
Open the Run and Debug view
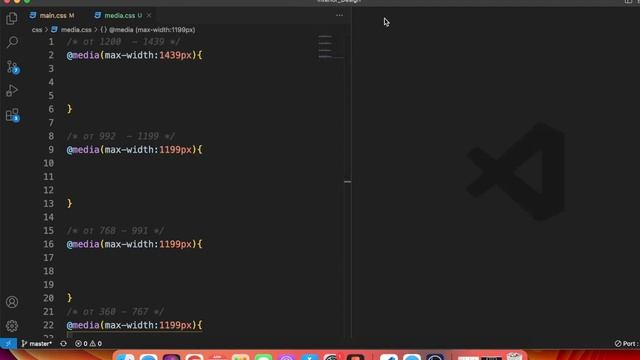pos(12,91)
